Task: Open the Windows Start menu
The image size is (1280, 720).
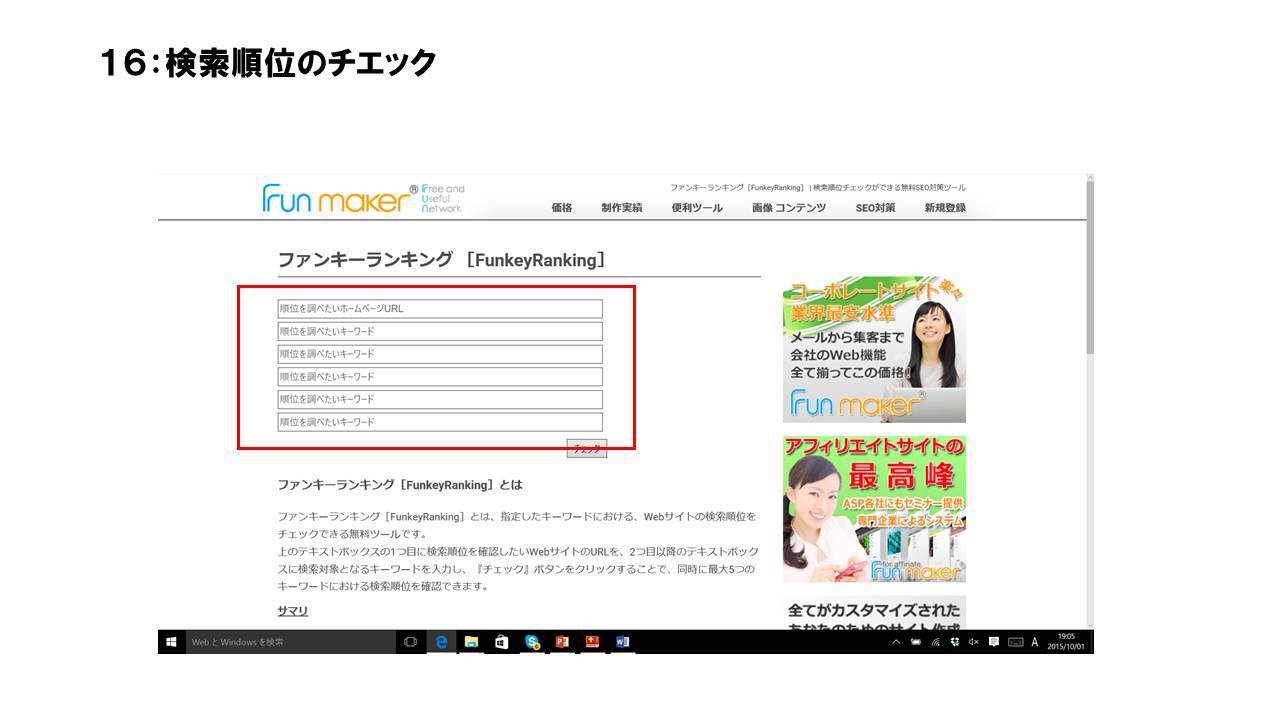Action: coord(172,642)
